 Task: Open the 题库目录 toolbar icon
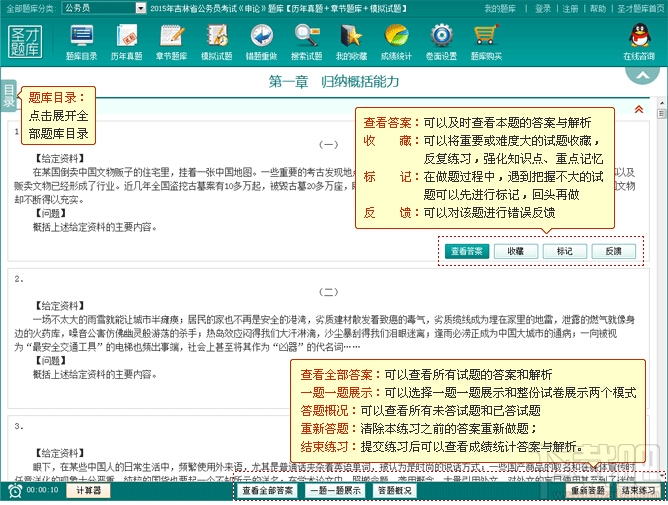81,42
